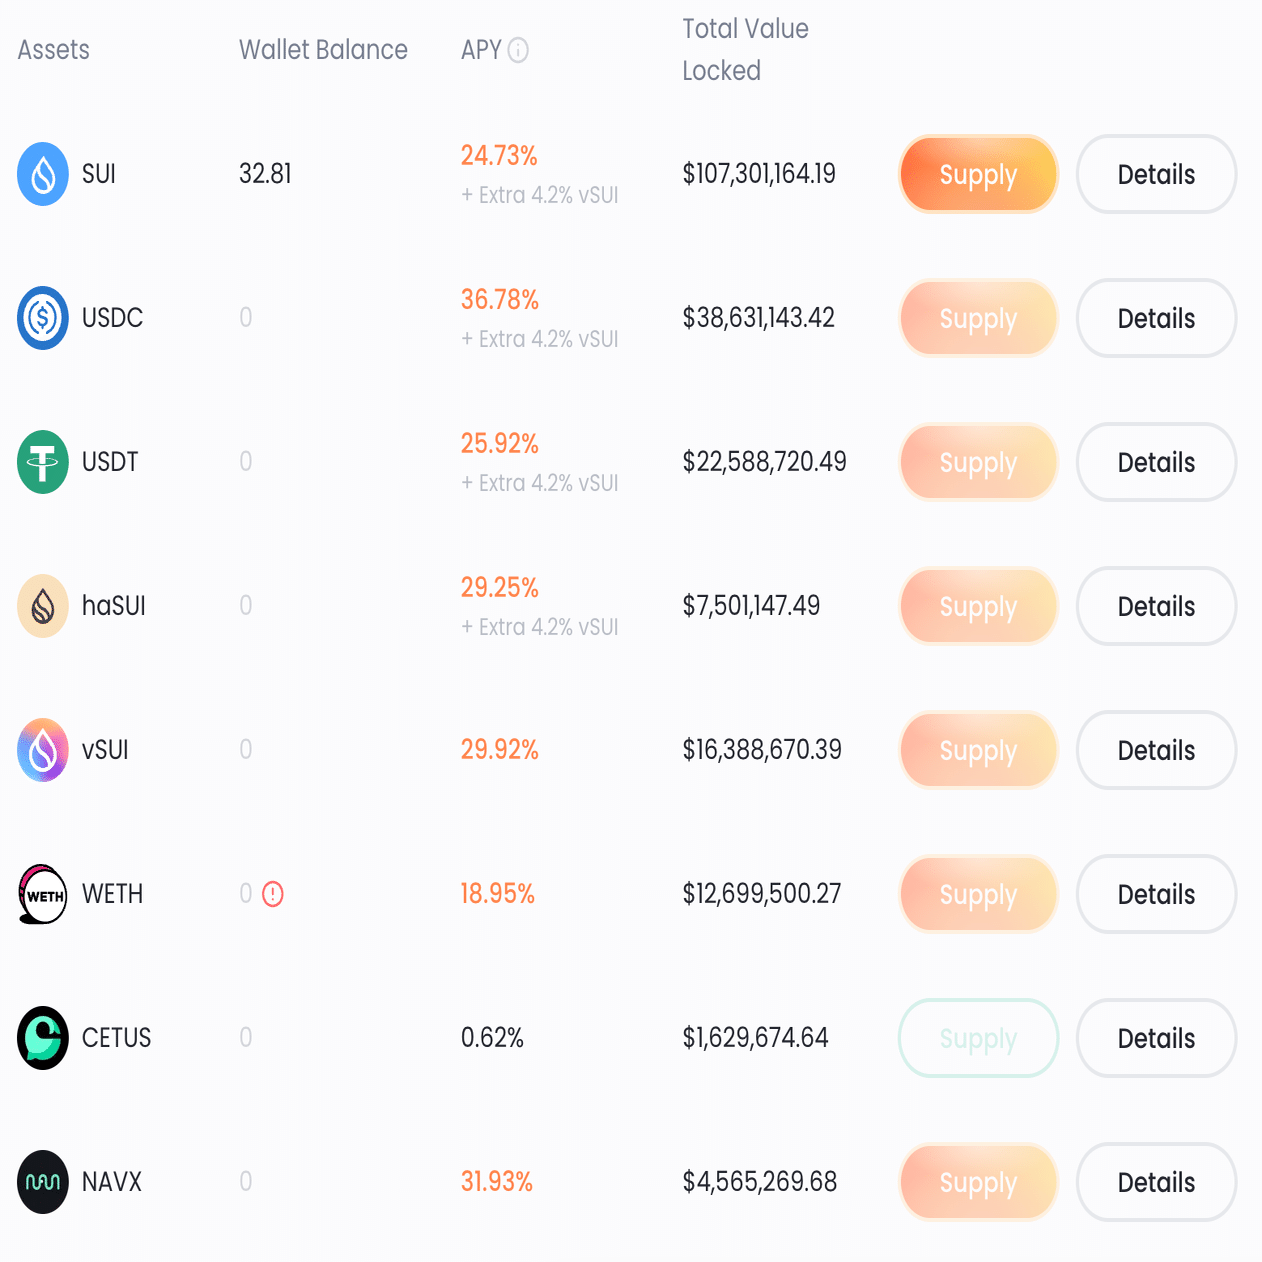Click the APY info icon
The height and width of the screenshot is (1262, 1262).
[518, 50]
